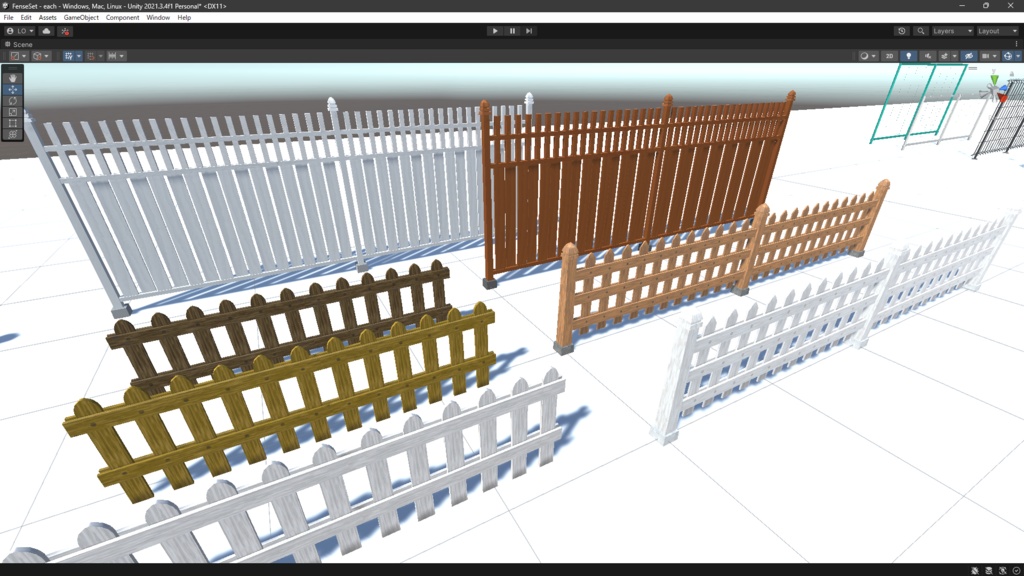Expand the grid settings dropdown arrow
Screen dimensions: 1024x576
click(79, 56)
